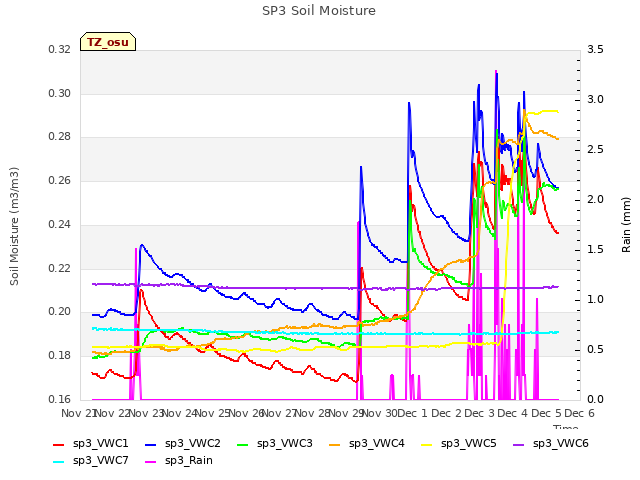640x480 pixels.
Task: Toggle sp3_VWC2 legend entry
Action: (x=183, y=444)
